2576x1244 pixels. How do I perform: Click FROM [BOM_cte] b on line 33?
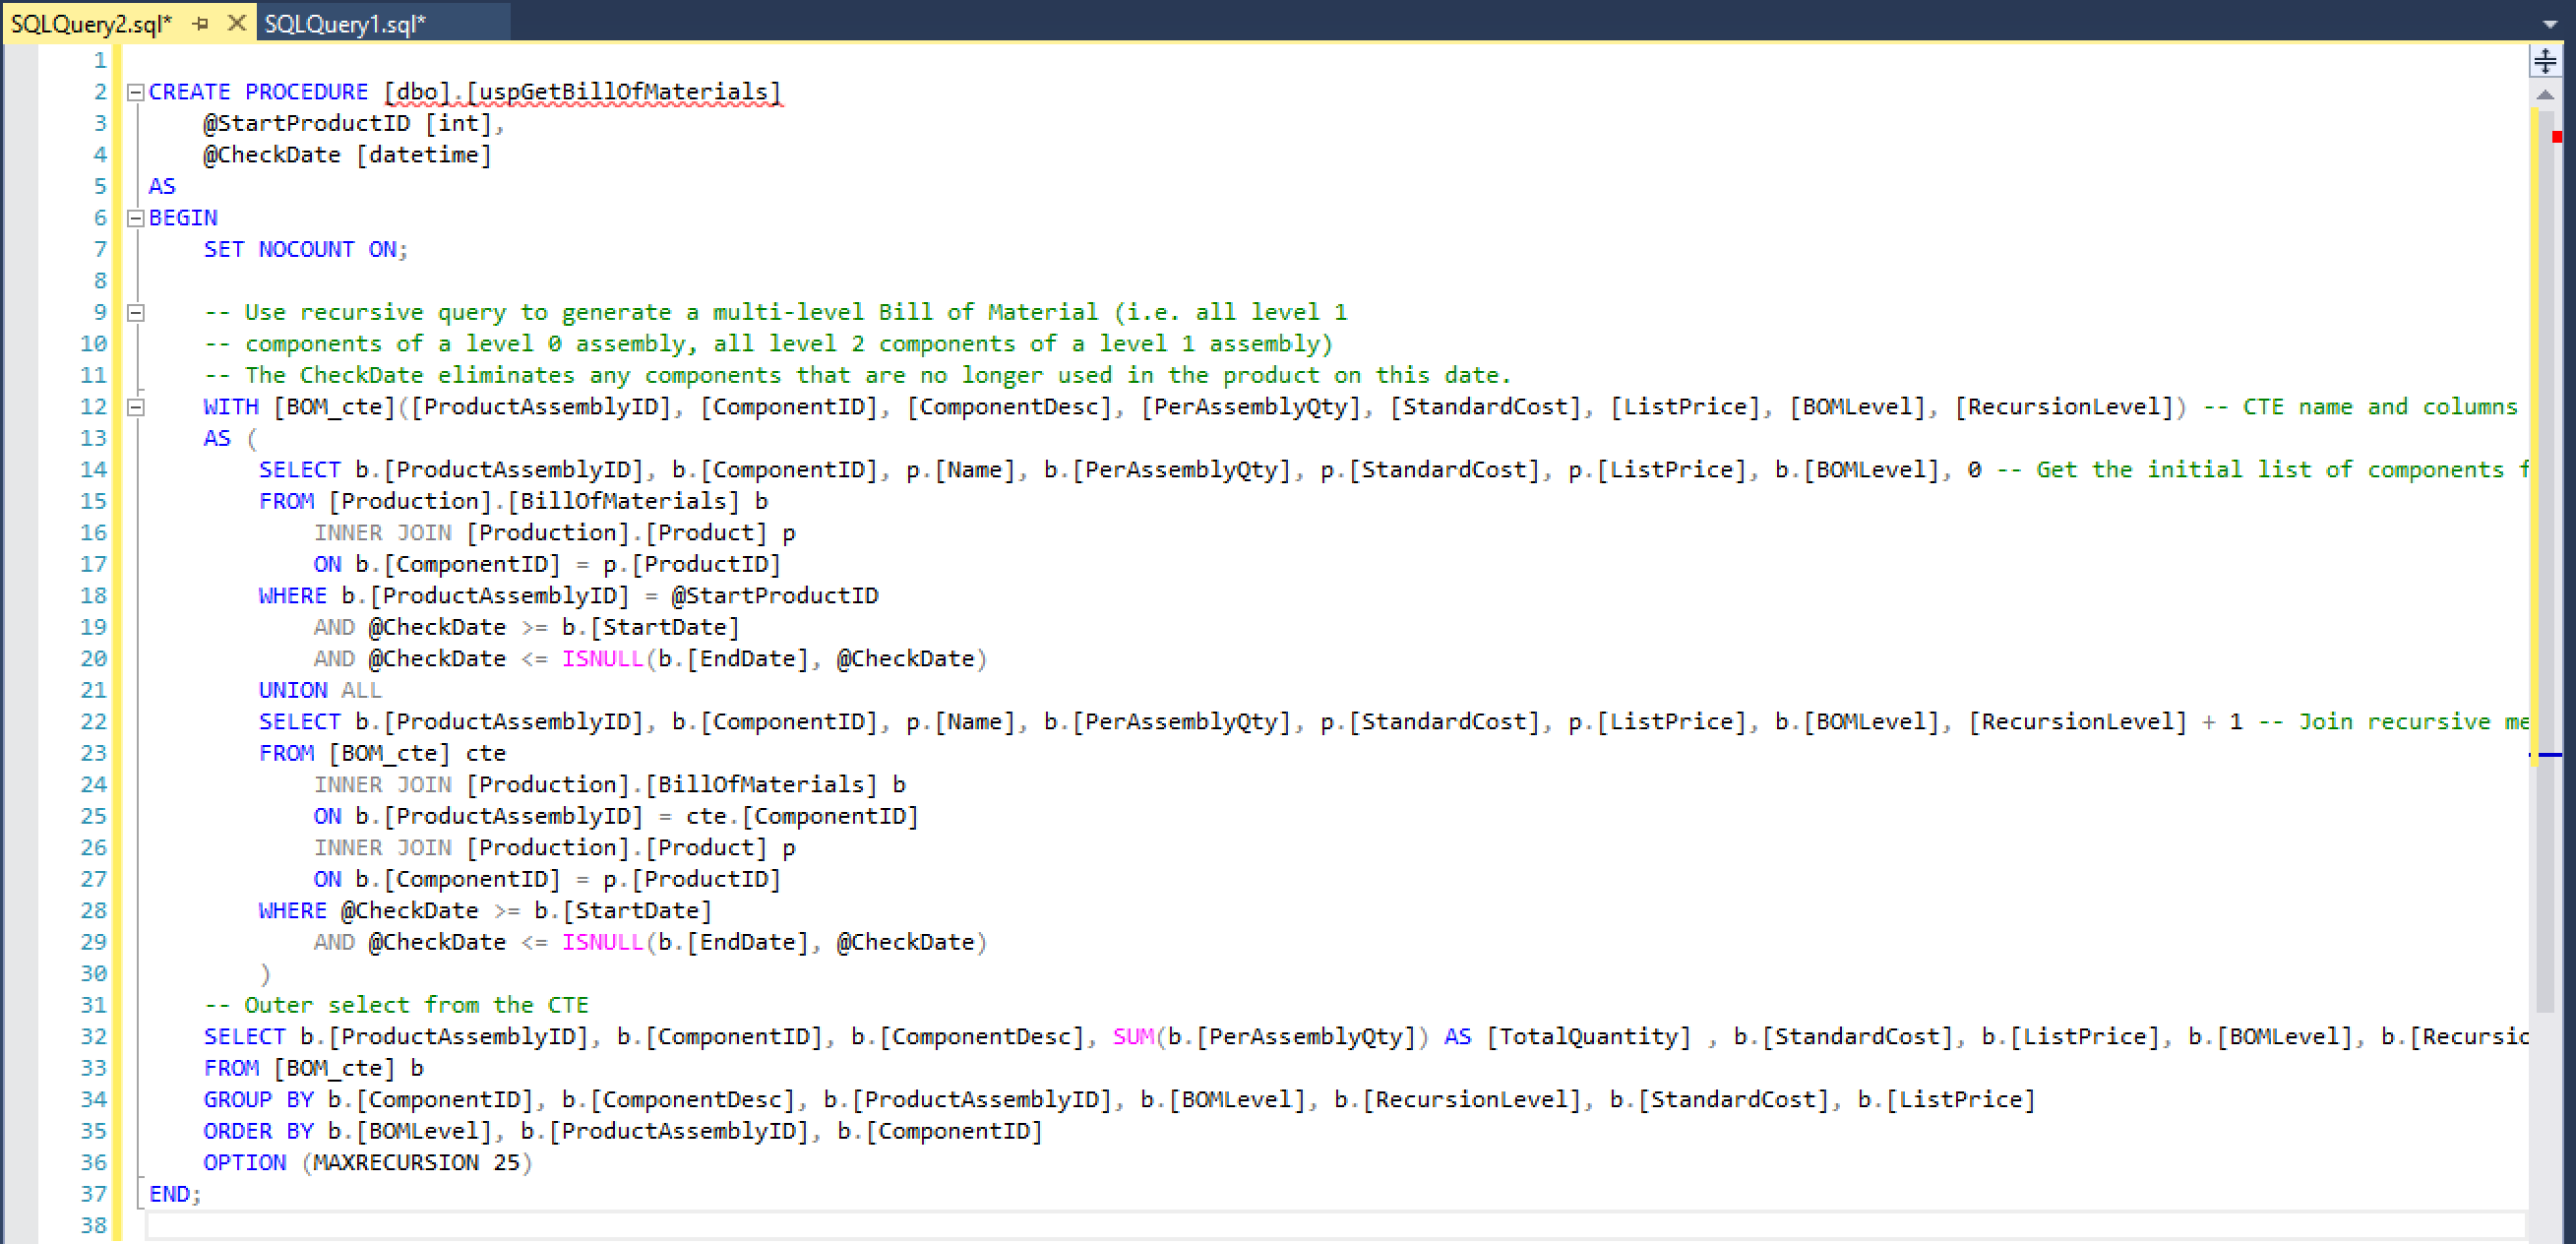point(313,1068)
